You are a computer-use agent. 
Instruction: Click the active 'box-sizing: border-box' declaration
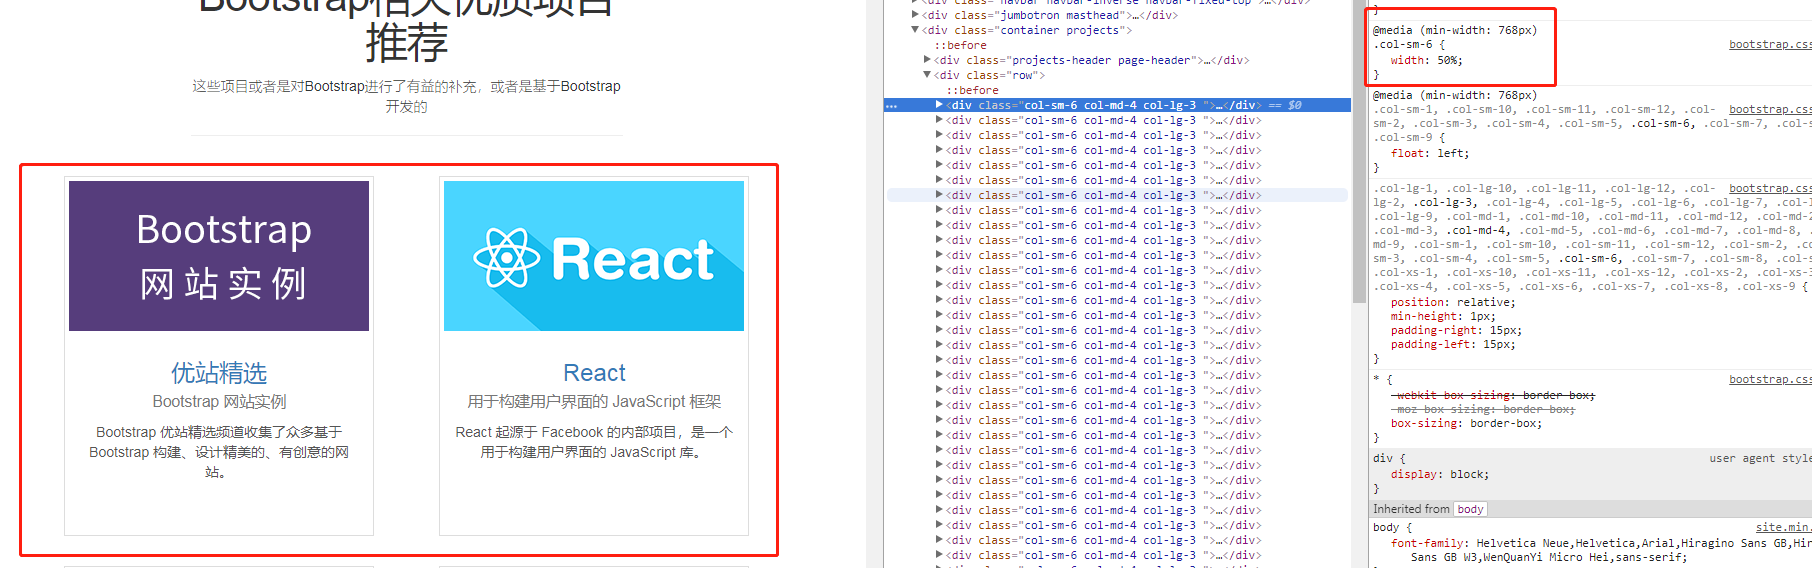click(x=1466, y=423)
